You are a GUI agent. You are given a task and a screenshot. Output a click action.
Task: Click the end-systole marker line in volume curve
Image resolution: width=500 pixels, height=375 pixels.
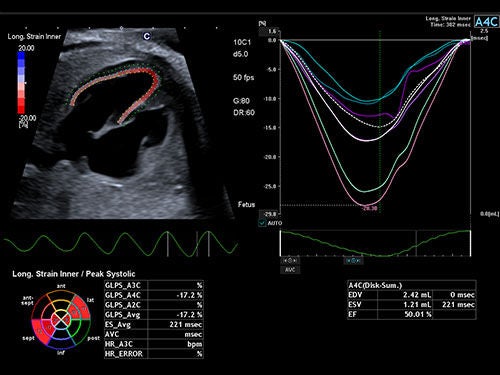click(x=416, y=243)
